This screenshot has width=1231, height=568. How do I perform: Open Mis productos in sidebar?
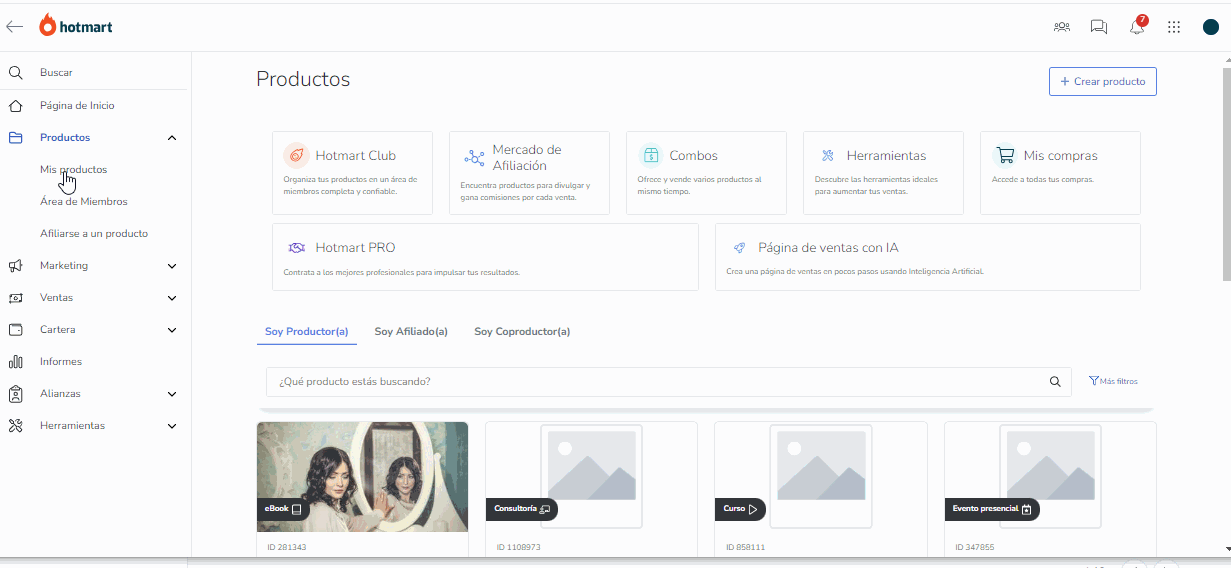coord(73,169)
